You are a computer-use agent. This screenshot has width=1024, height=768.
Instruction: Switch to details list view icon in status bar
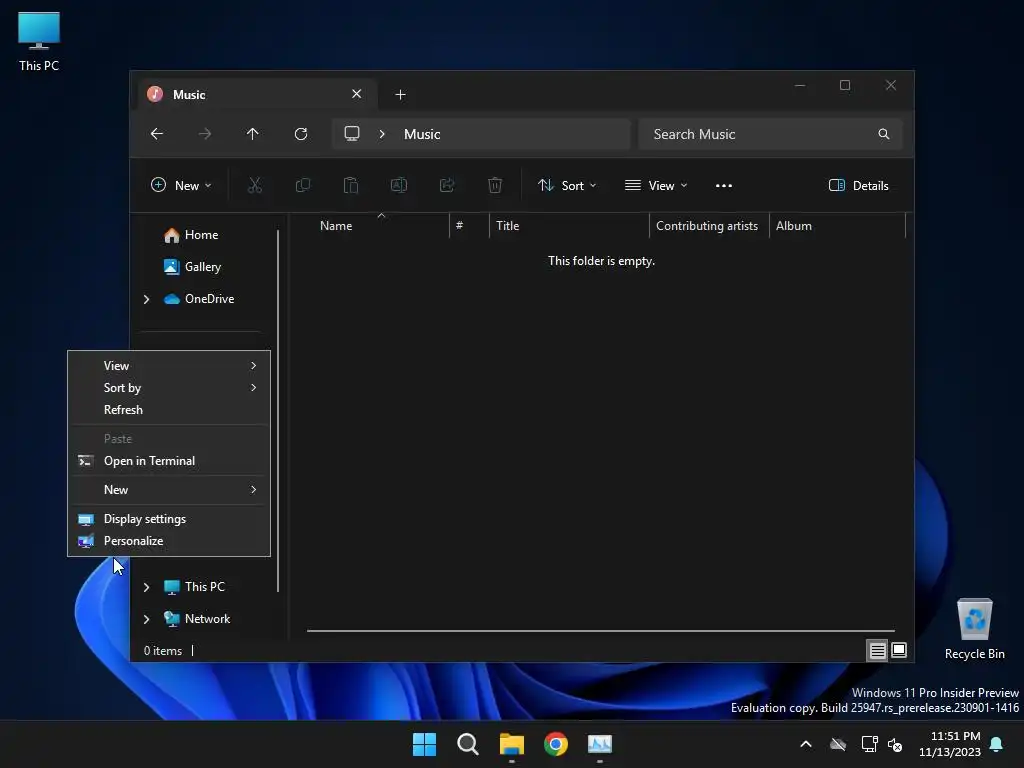(x=877, y=650)
